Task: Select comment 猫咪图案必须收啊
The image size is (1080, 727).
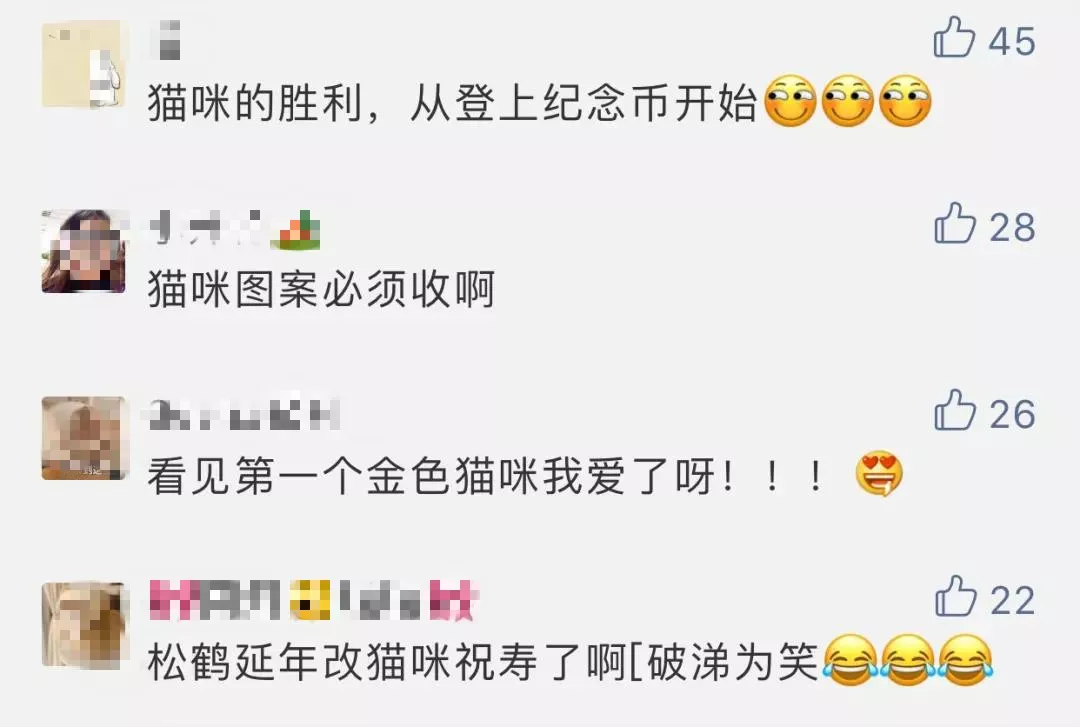Action: [321, 289]
